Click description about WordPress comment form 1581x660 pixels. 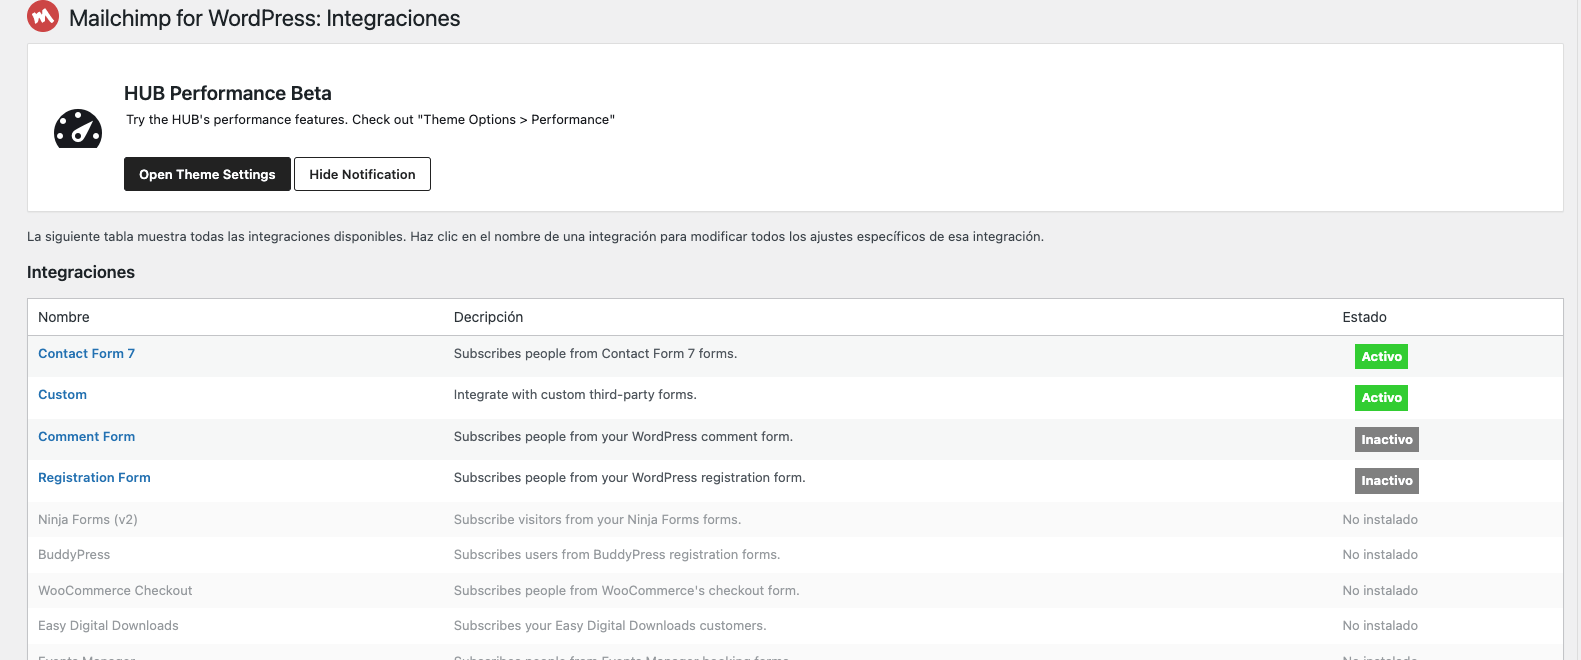point(623,437)
